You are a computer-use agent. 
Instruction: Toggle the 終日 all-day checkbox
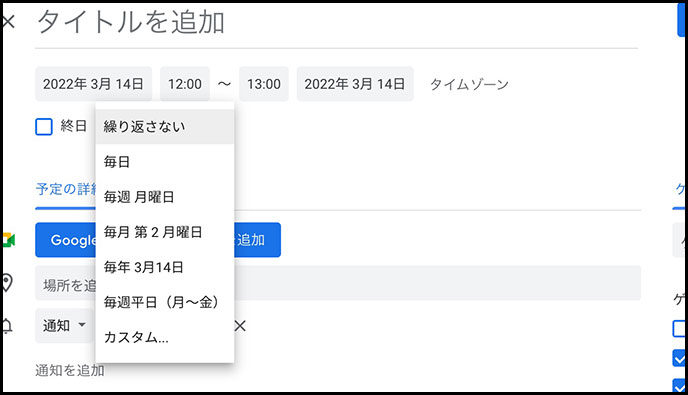[x=44, y=127]
